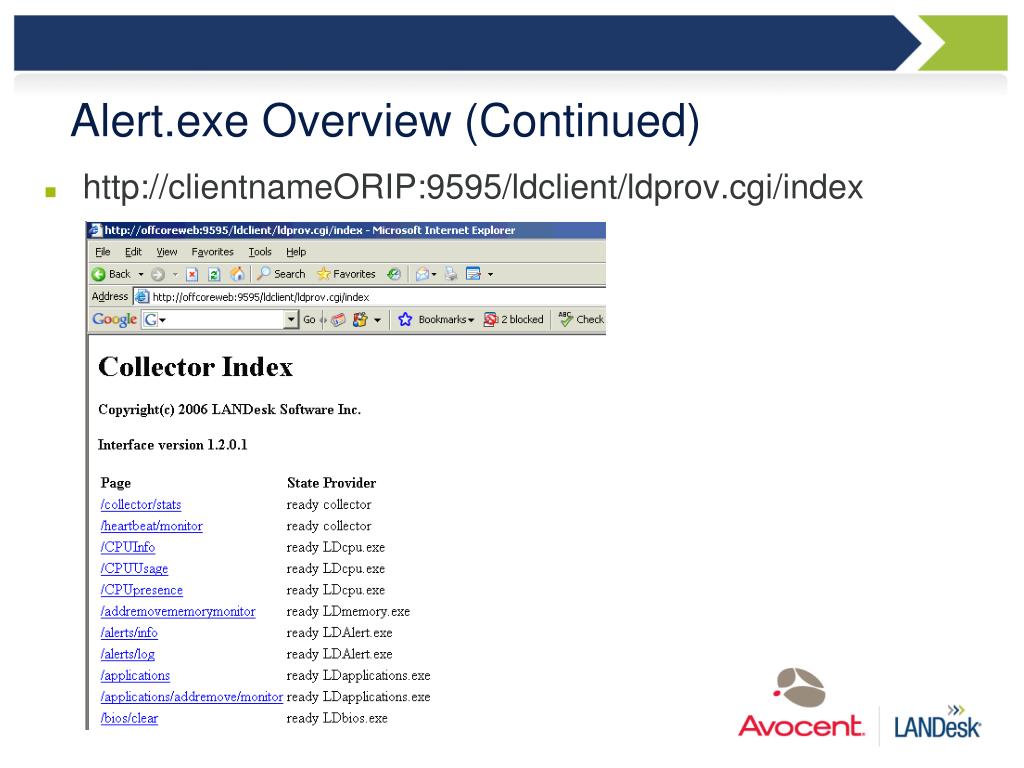This screenshot has height=768, width=1024.
Task: Expand the Edit page dropdown arrow
Action: pos(490,275)
